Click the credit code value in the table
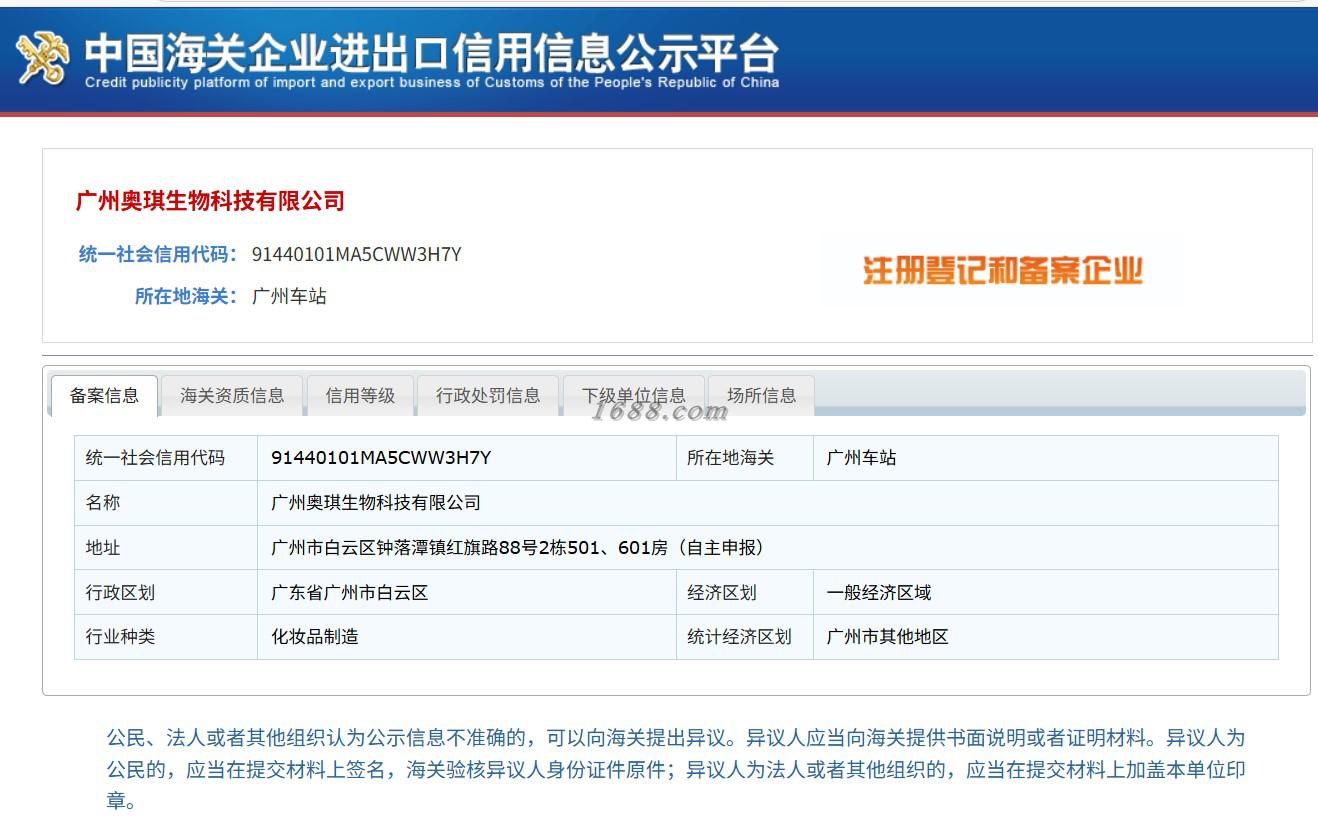Viewport: 1318px width, 818px height. coord(467,458)
